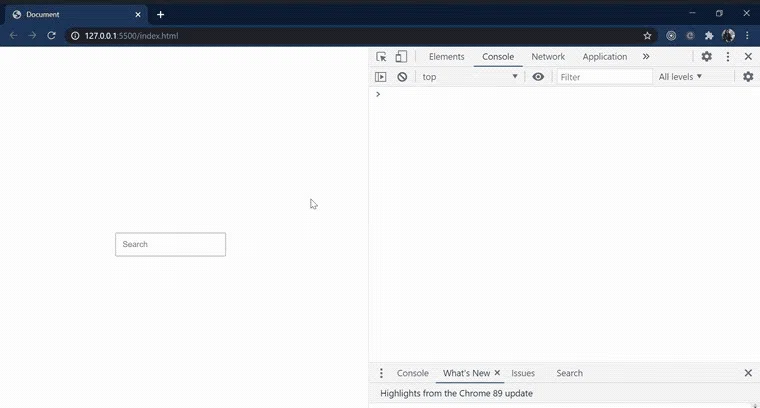Switch to the Network tab

(548, 57)
